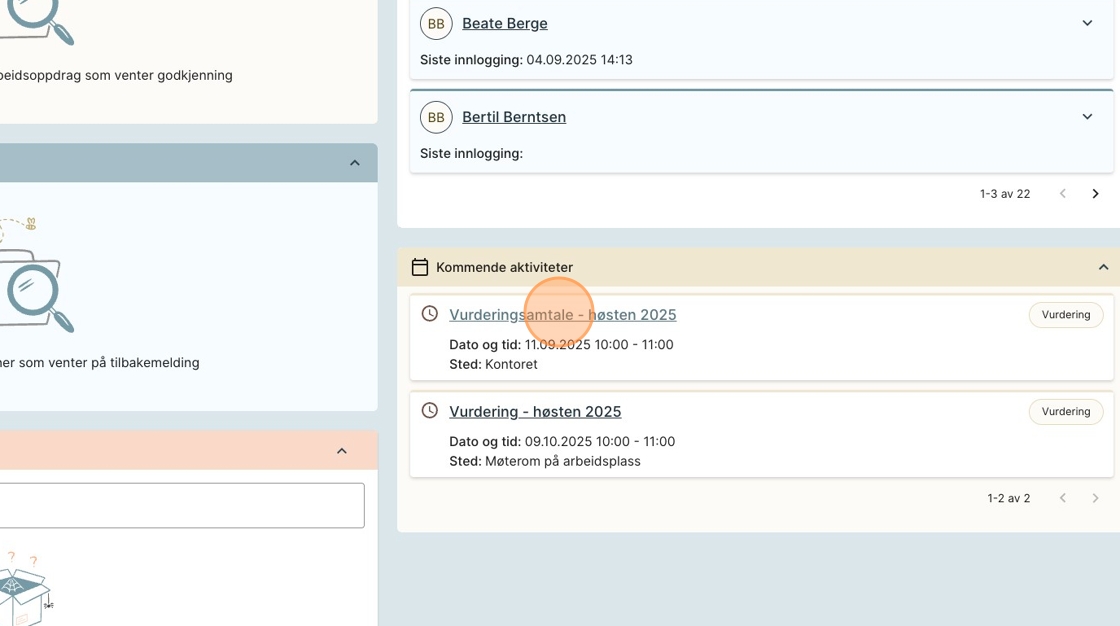Open Bertil Berntsen's profile link
The image size is (1120, 626).
coord(513,117)
